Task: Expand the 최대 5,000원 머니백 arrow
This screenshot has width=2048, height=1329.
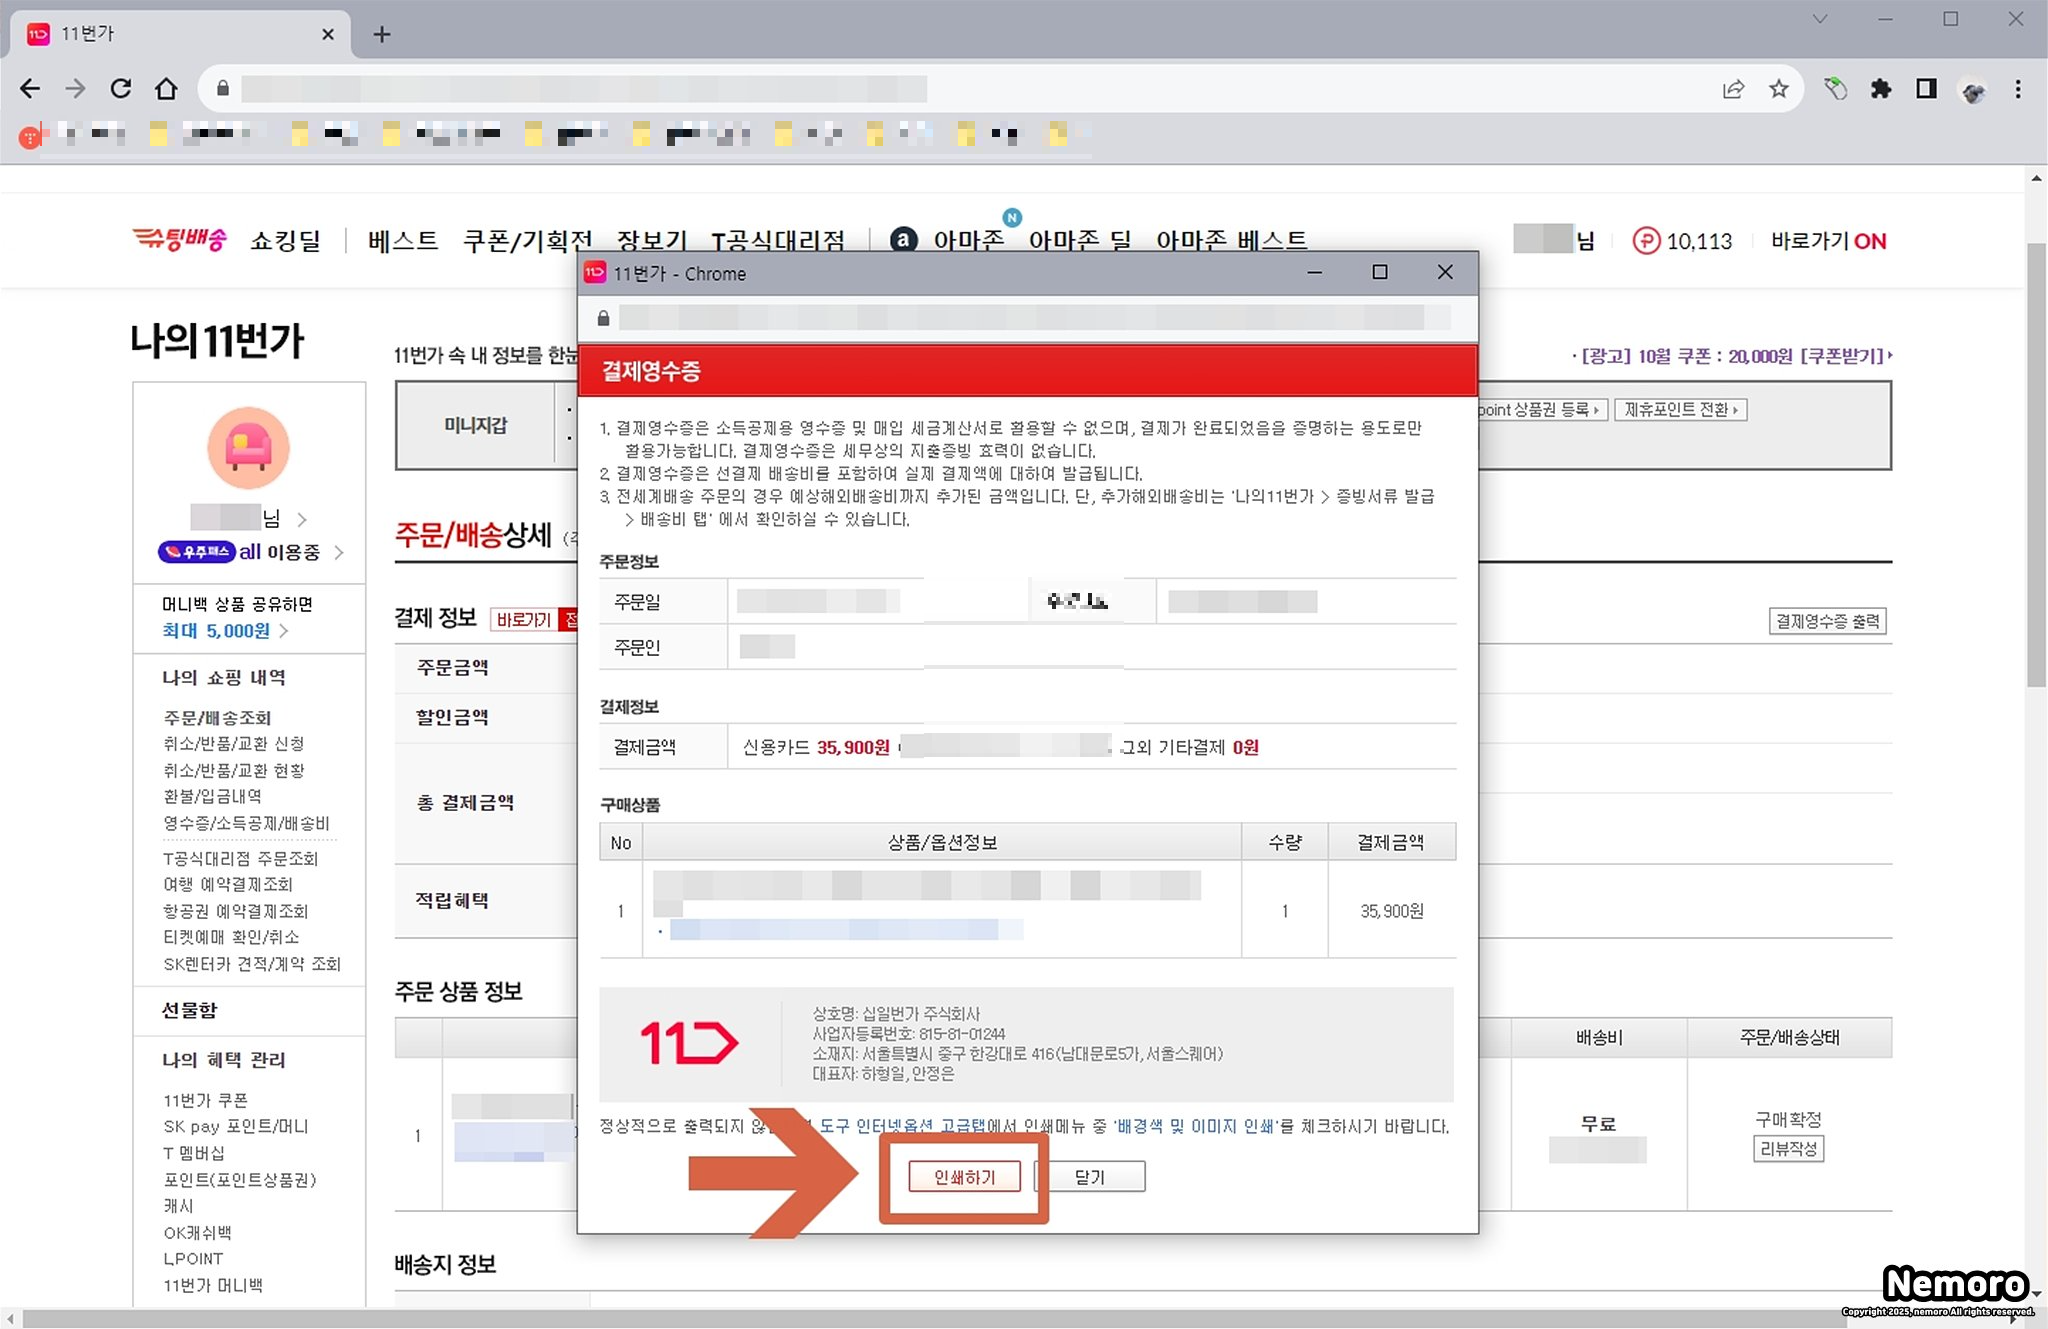Action: click(285, 631)
